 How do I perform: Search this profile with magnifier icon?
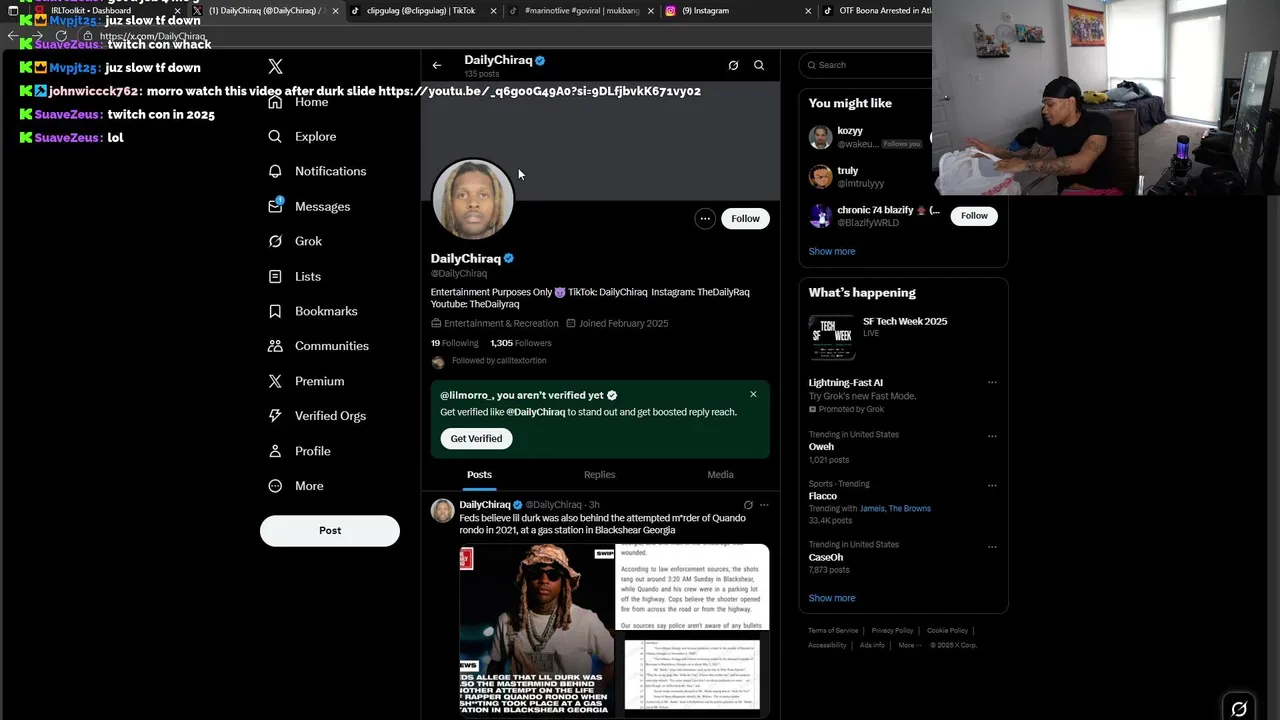pos(759,65)
